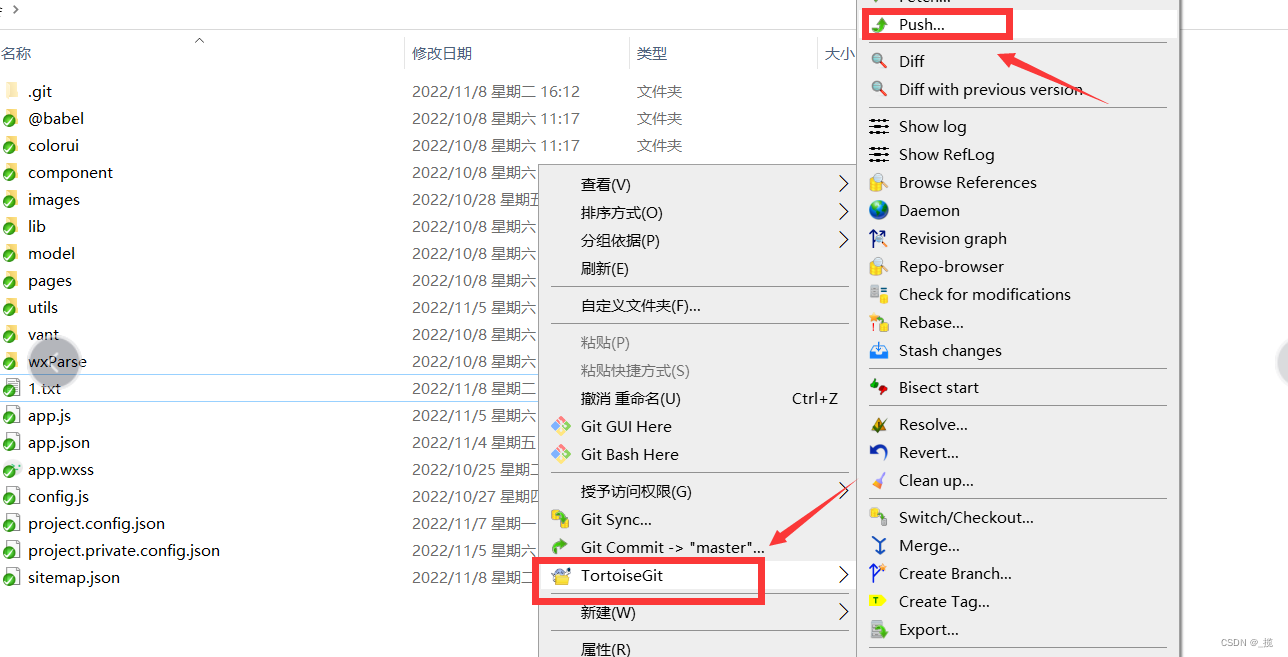Click the Browse References icon

tap(879, 182)
